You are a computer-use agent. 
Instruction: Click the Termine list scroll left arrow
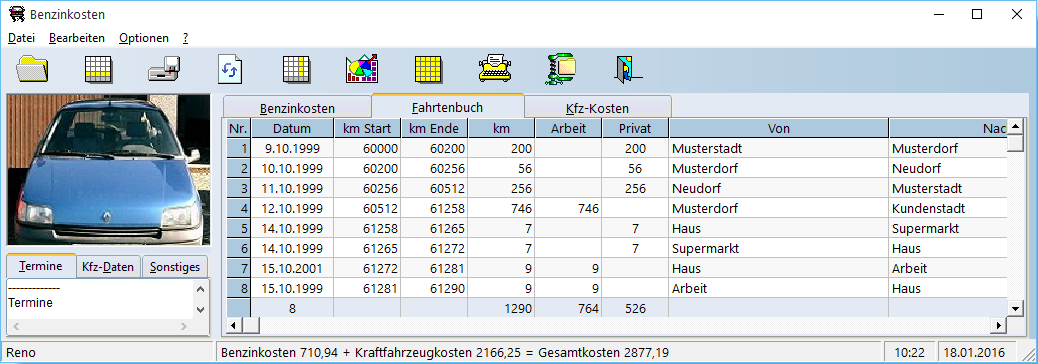tap(17, 326)
